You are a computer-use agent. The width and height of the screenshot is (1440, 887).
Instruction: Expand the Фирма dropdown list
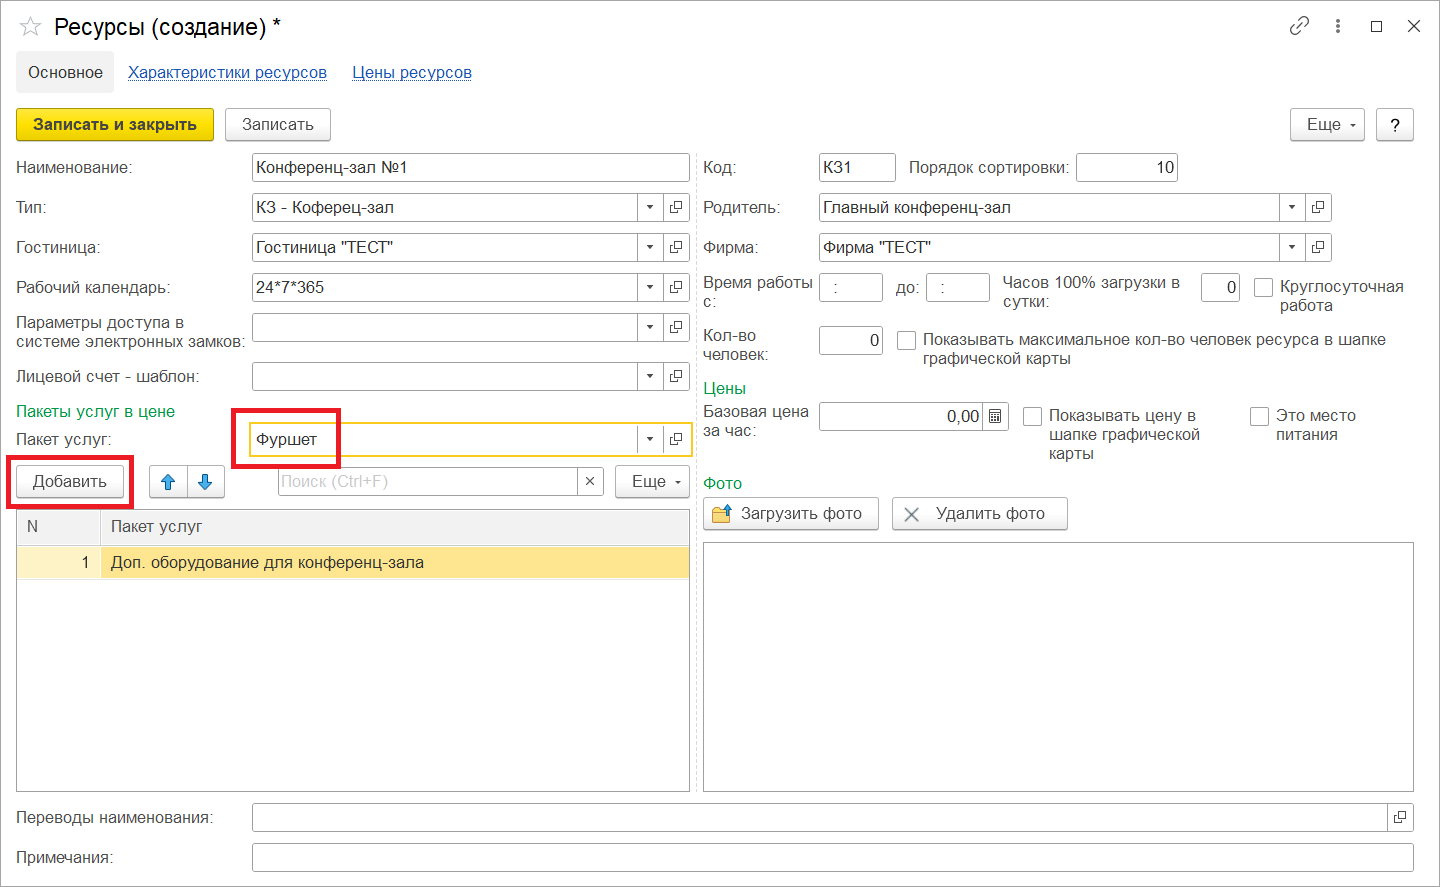(1292, 247)
